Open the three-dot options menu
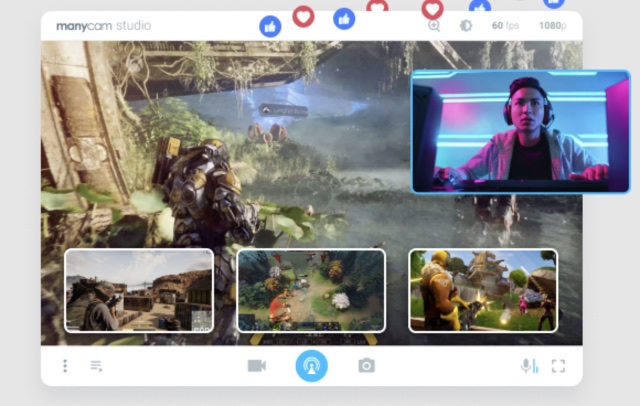The height and width of the screenshot is (406, 640). click(x=65, y=366)
